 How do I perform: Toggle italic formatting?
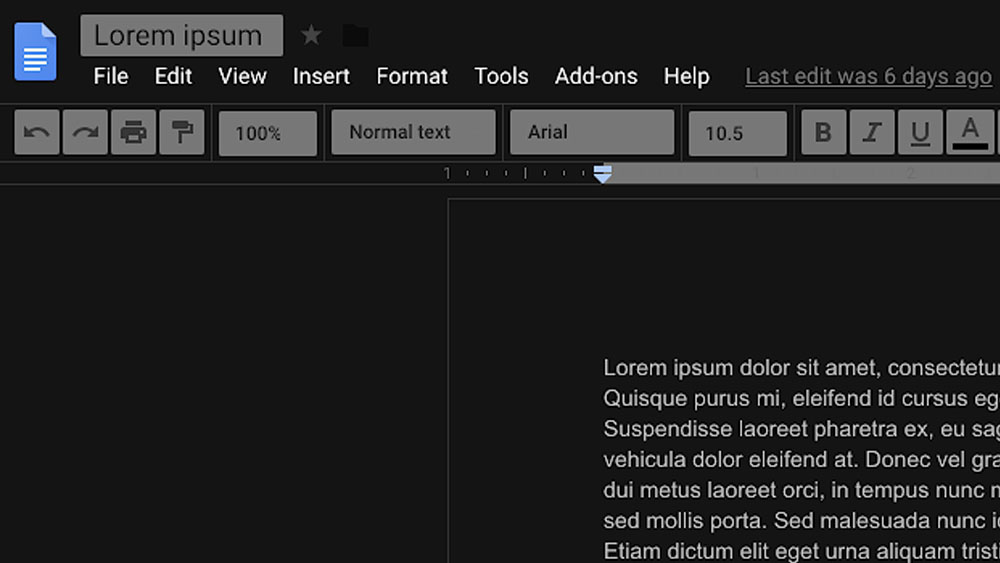pos(872,133)
